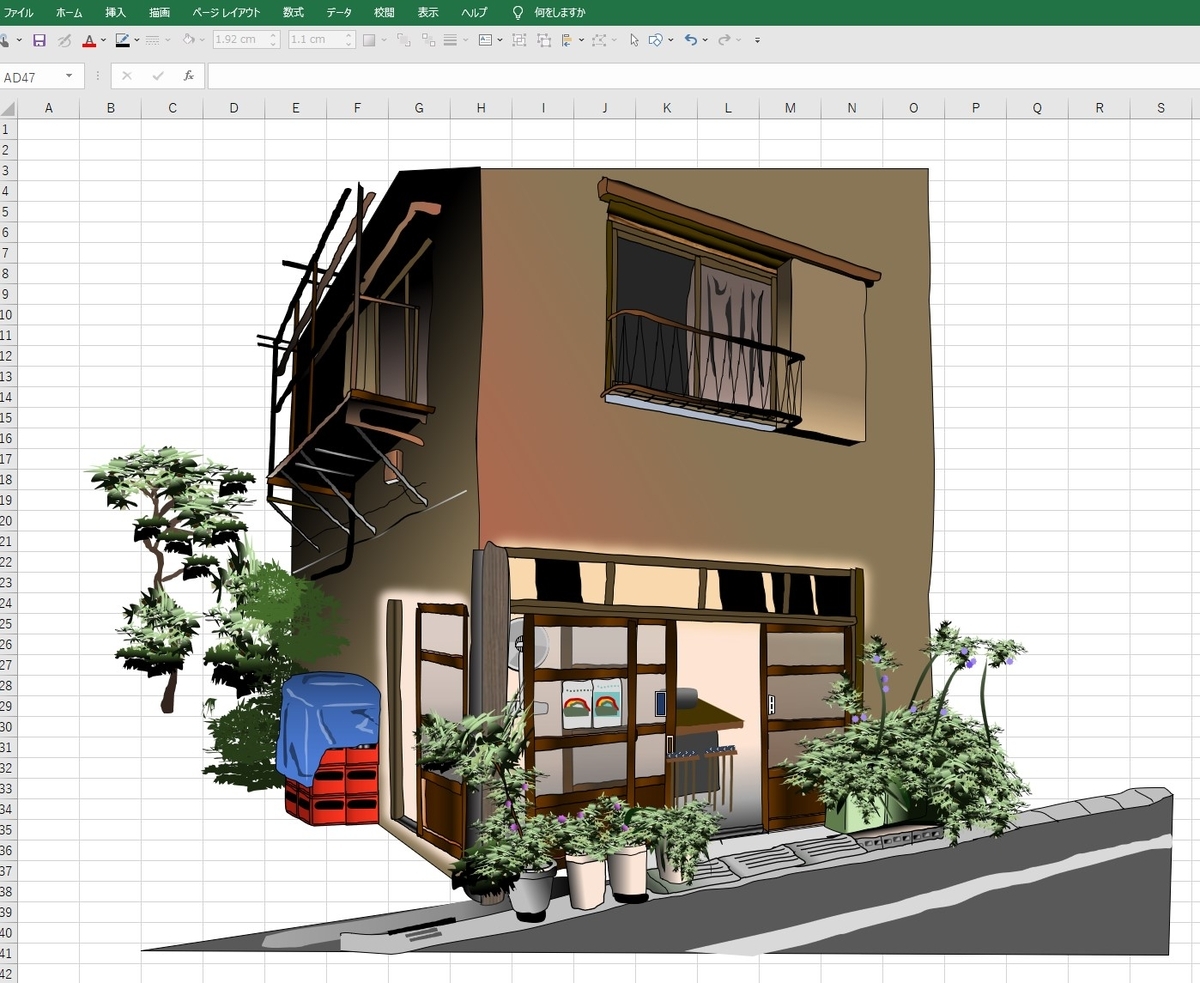1200x983 pixels.
Task: Click into the formula bar
Action: pyautogui.click(x=704, y=76)
